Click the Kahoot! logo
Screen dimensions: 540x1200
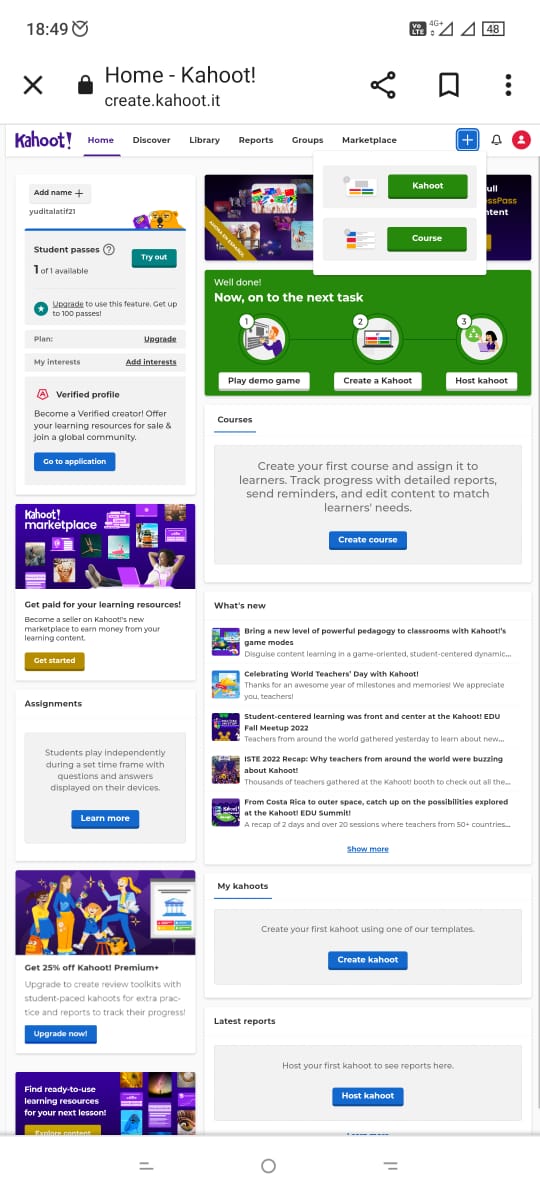tap(43, 140)
